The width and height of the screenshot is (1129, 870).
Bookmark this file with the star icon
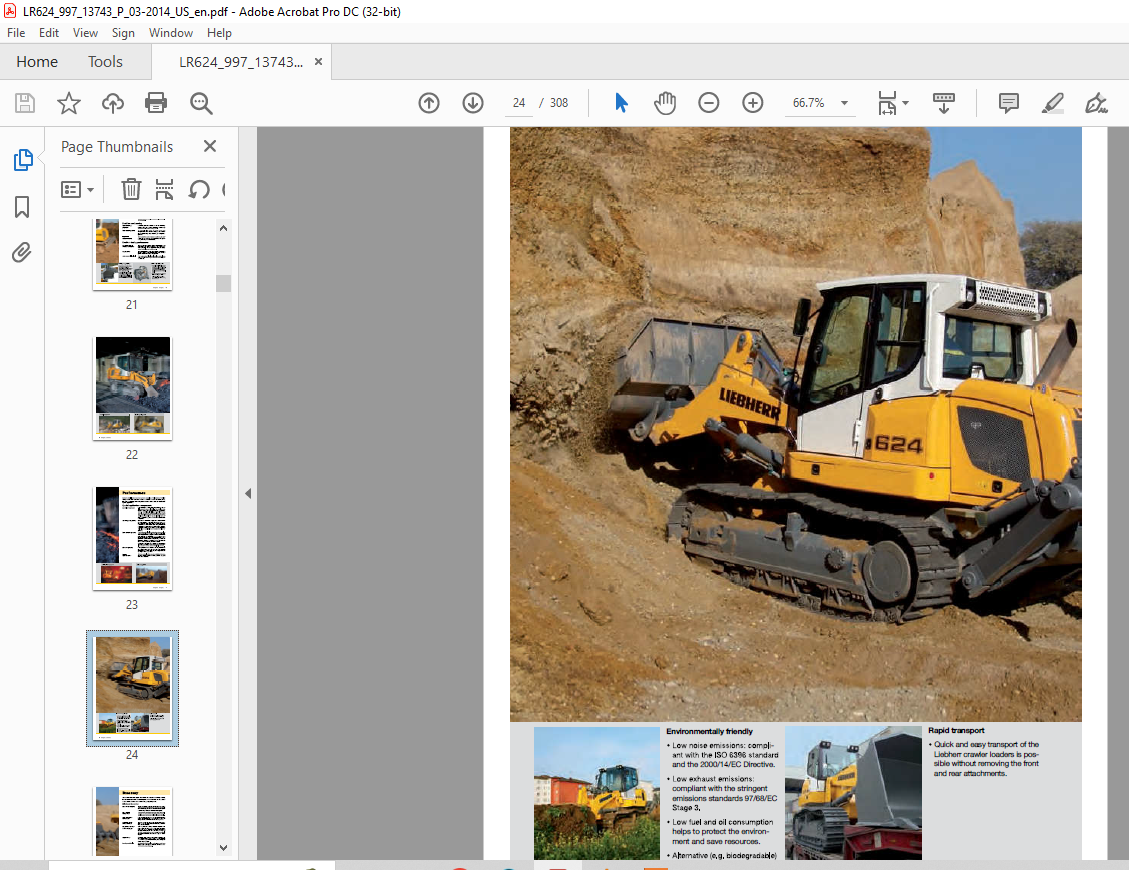[x=69, y=103]
